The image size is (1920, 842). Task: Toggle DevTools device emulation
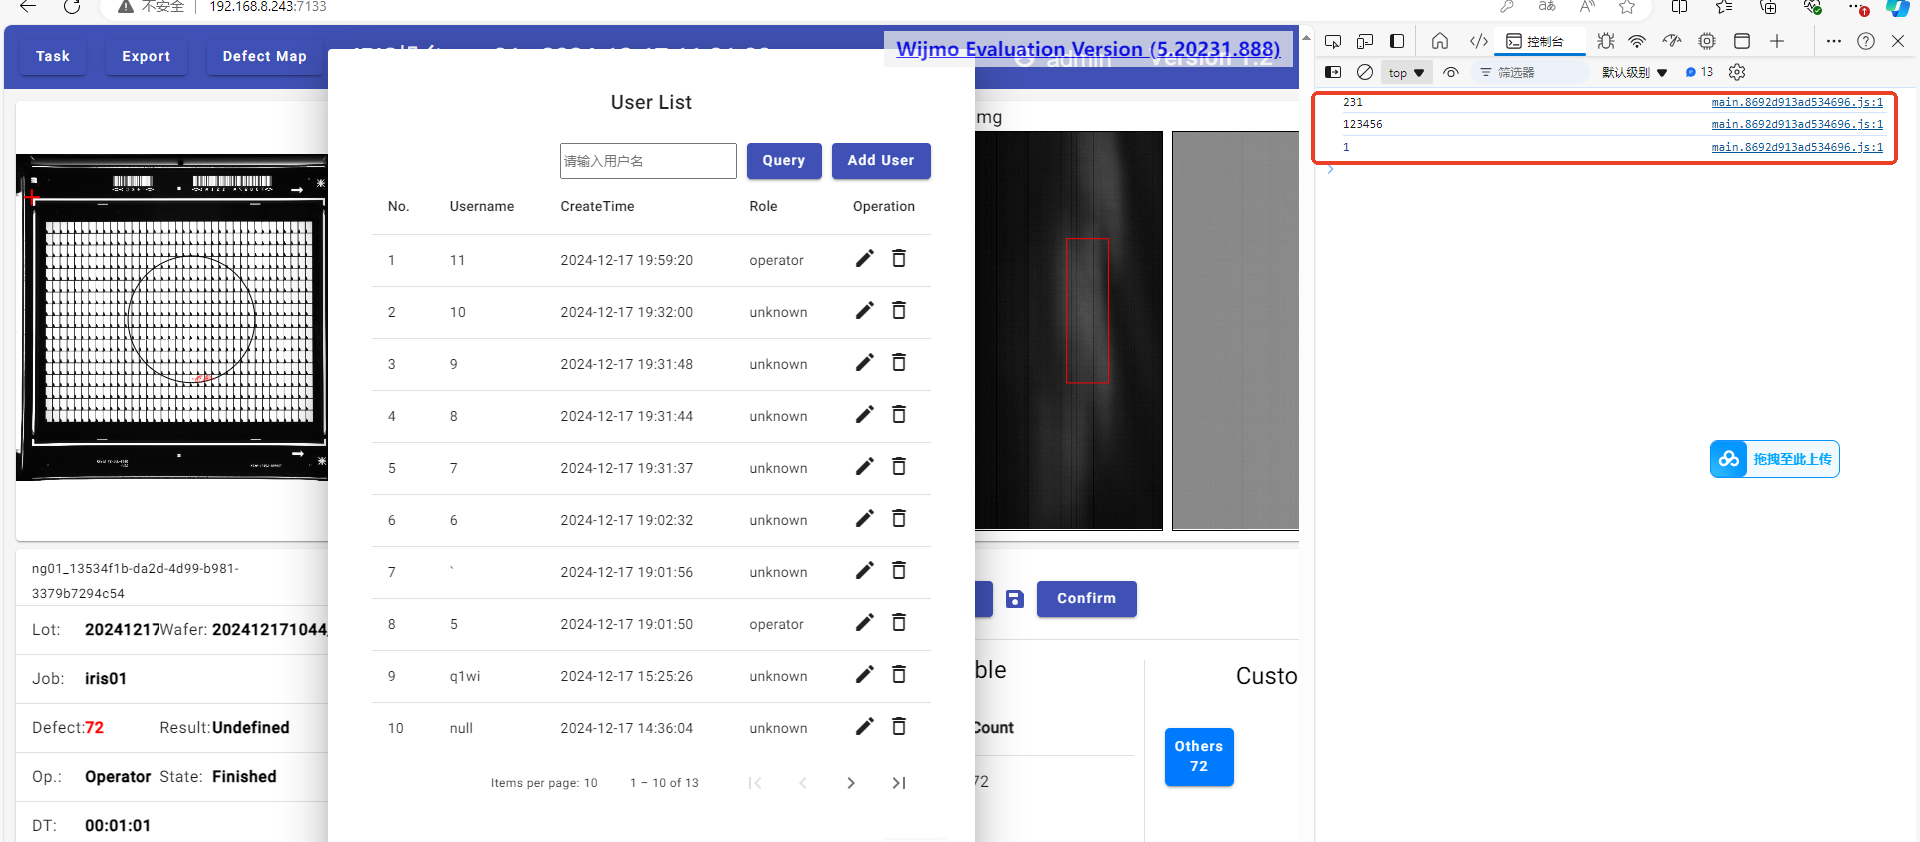click(1365, 41)
